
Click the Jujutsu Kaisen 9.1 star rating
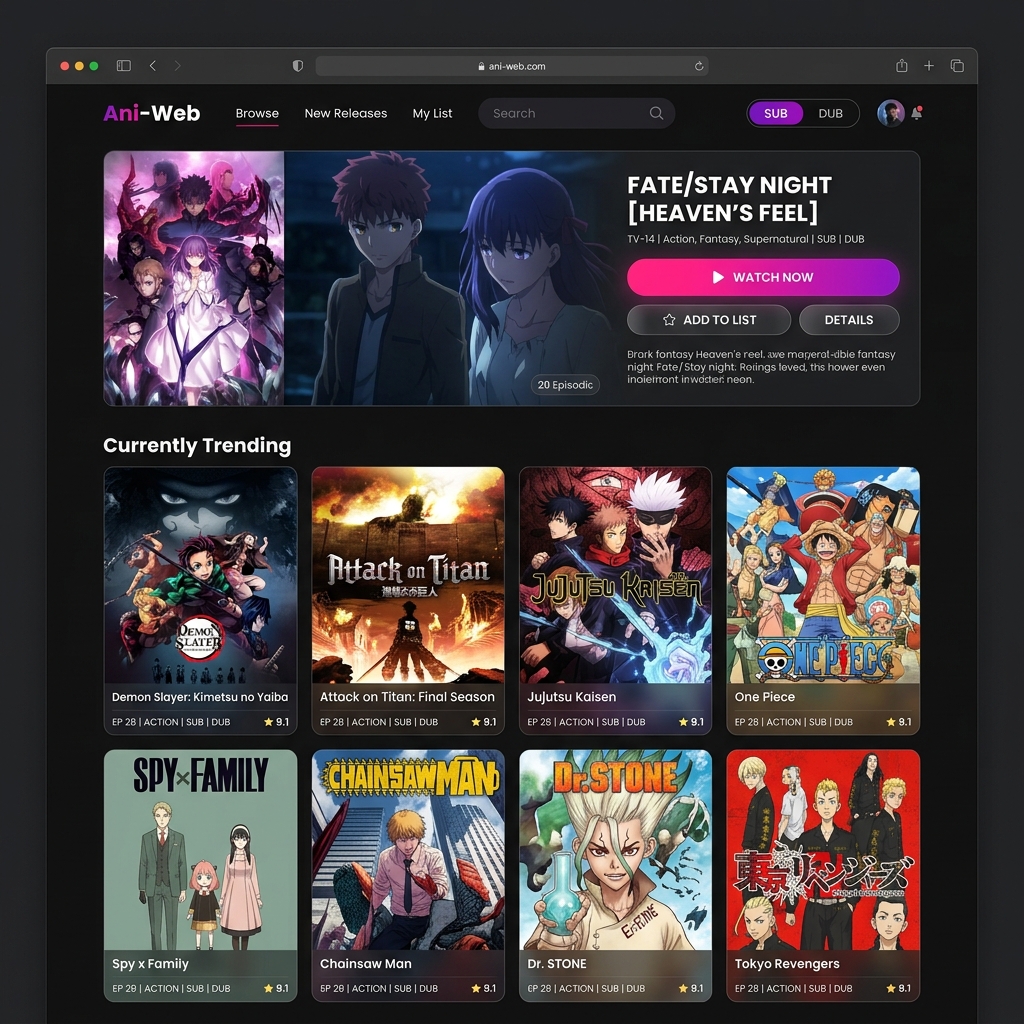click(691, 722)
